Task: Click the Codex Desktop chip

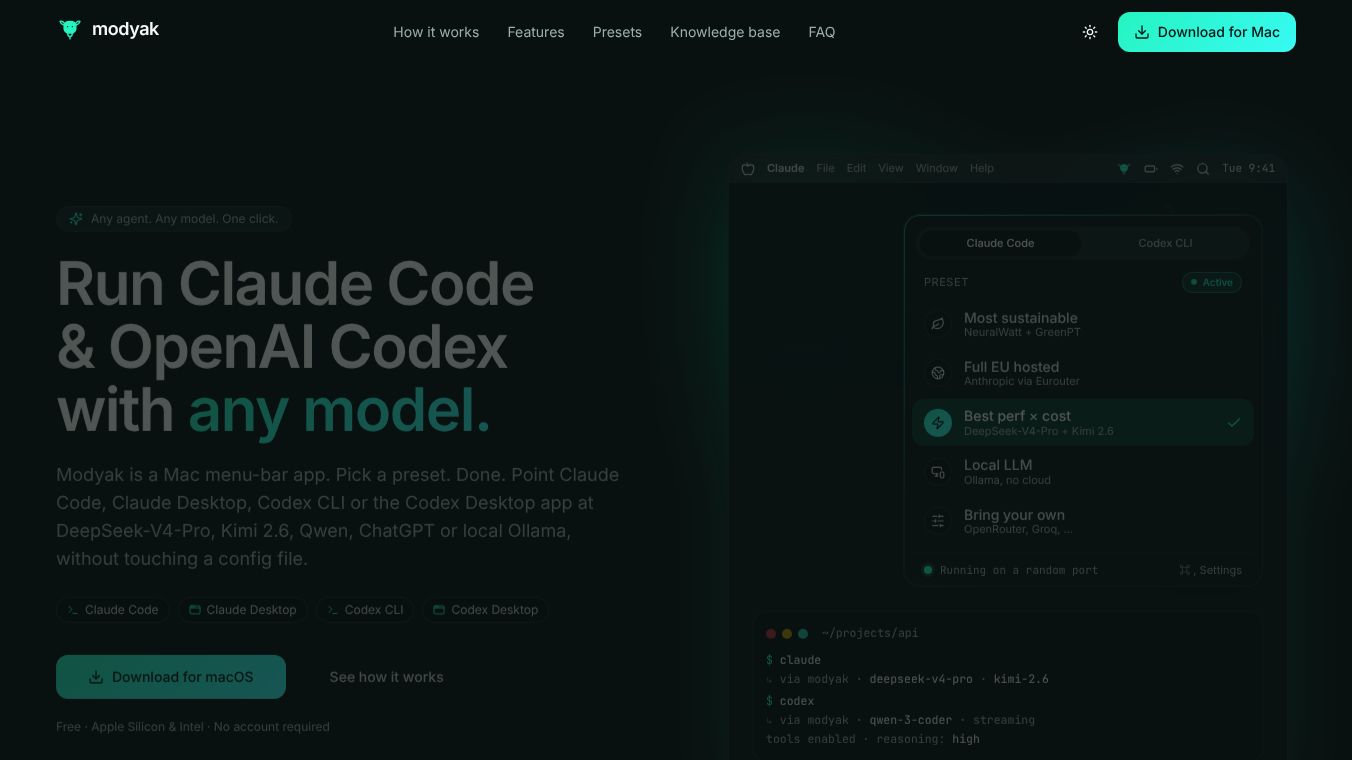Action: (x=485, y=610)
